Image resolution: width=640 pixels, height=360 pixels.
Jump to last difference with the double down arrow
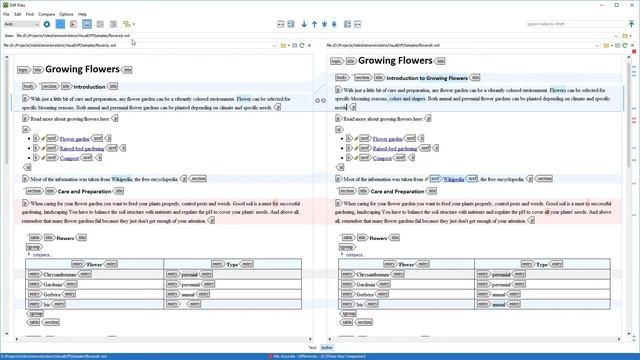coord(324,24)
